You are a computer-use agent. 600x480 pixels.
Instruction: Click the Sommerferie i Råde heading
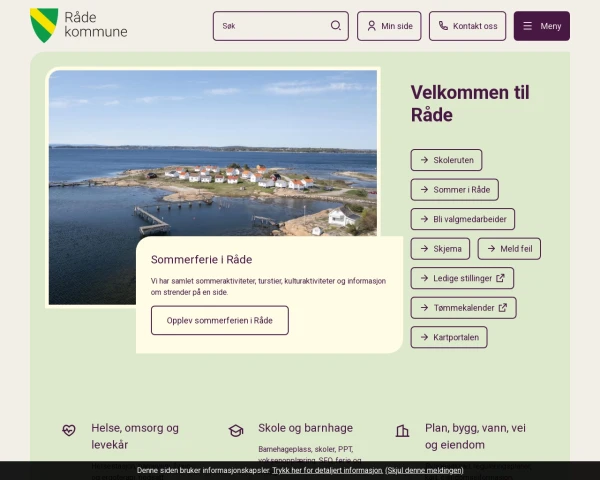coord(201,260)
